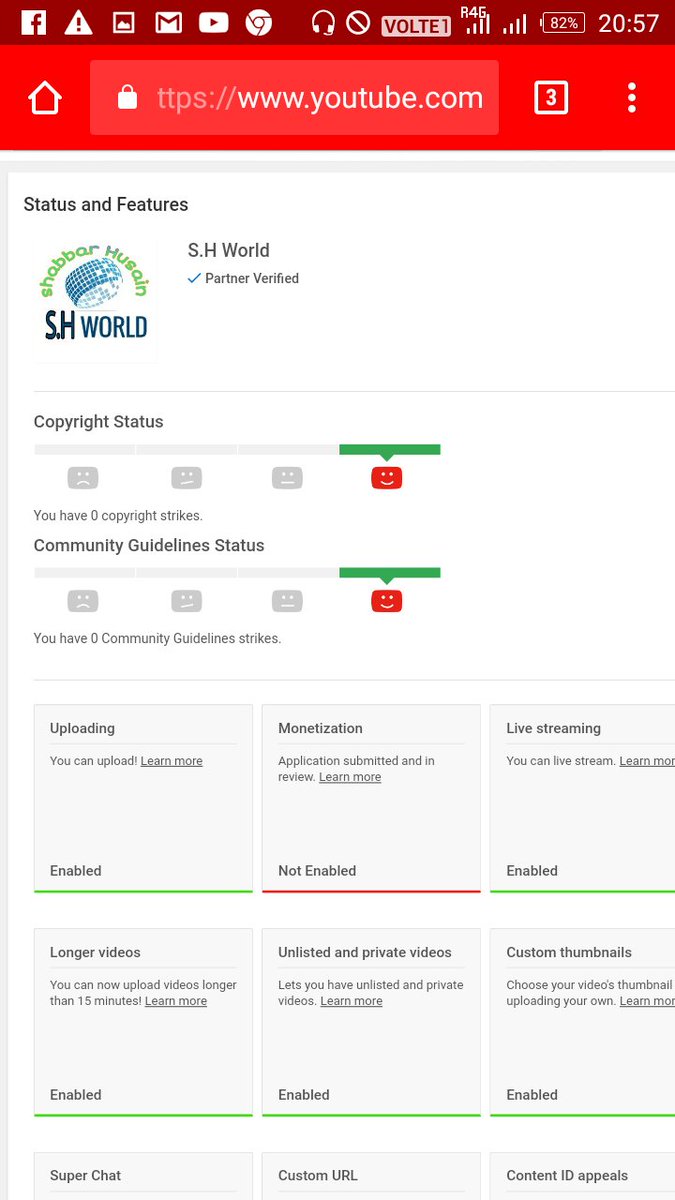Click the green Copyright Status bar segment
The image size is (675, 1200).
click(390, 450)
